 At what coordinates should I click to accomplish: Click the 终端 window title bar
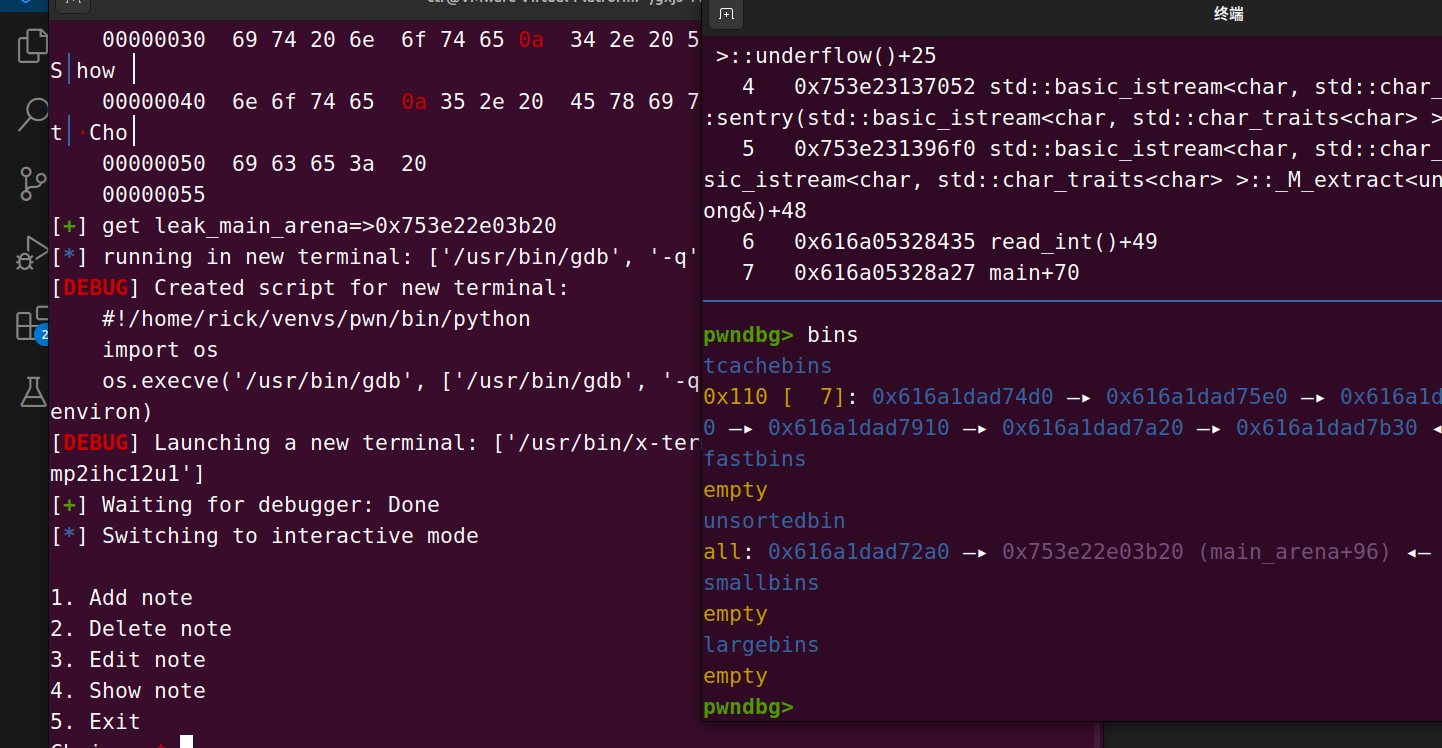coord(1228,14)
